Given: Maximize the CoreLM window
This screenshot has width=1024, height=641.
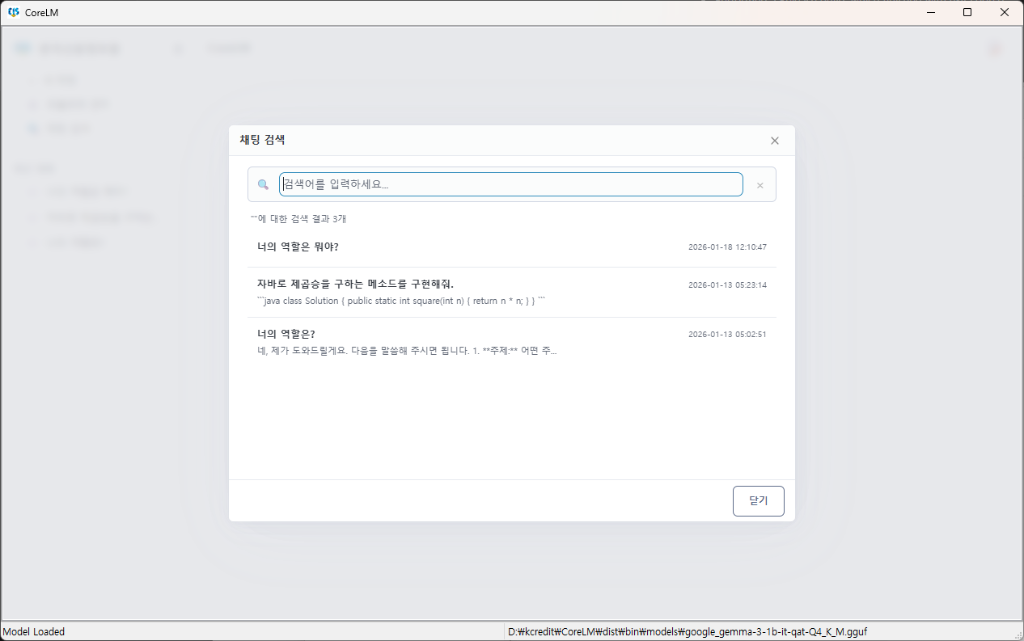Looking at the screenshot, I should pyautogui.click(x=966, y=11).
